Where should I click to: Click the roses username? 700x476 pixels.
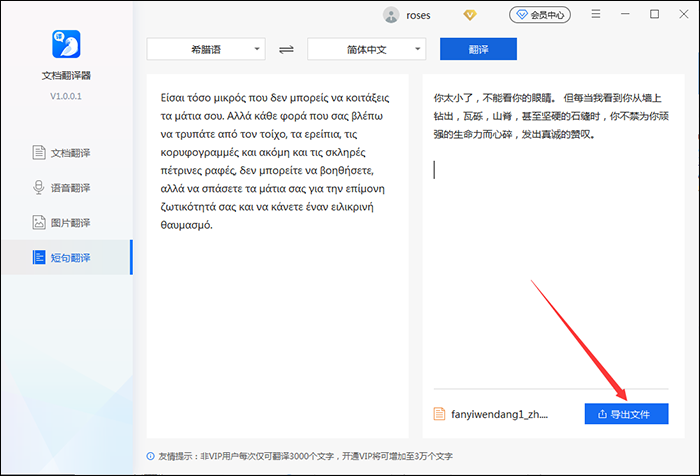pyautogui.click(x=418, y=15)
